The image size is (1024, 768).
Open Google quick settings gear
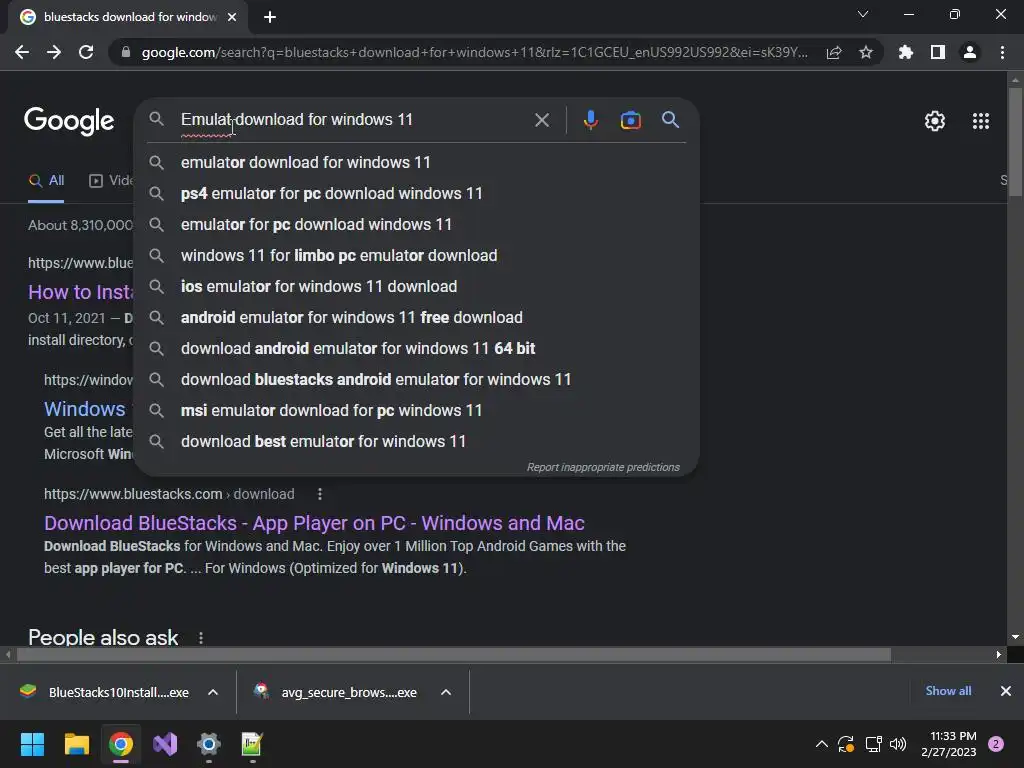point(935,121)
